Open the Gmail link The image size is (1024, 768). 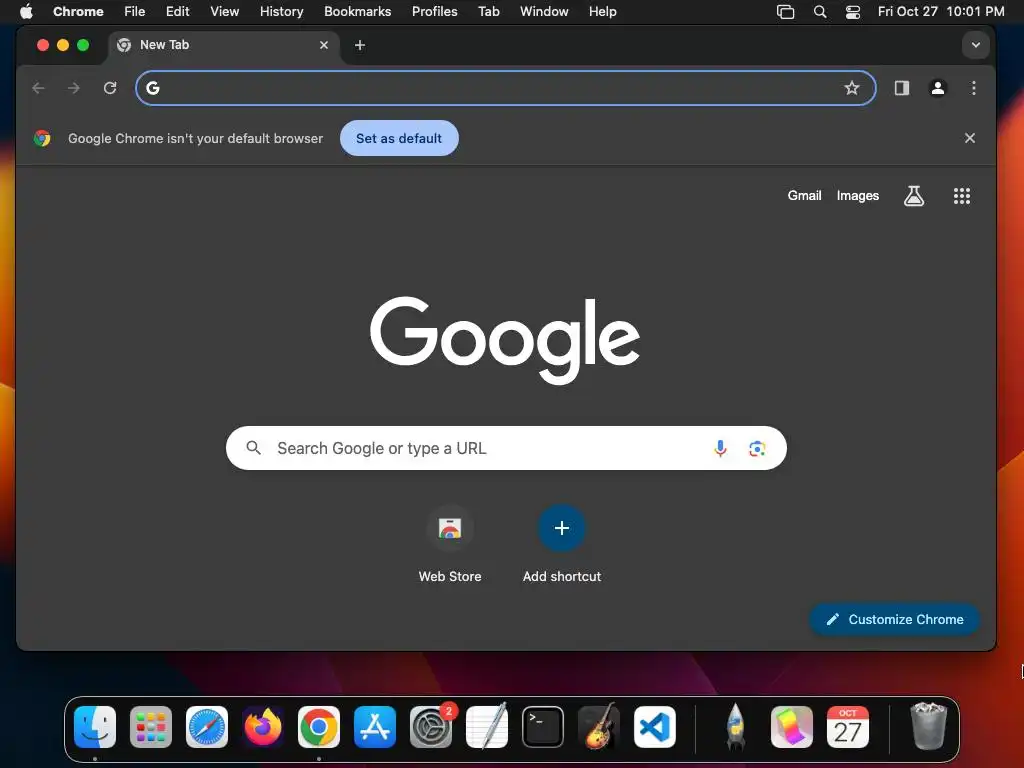point(804,195)
